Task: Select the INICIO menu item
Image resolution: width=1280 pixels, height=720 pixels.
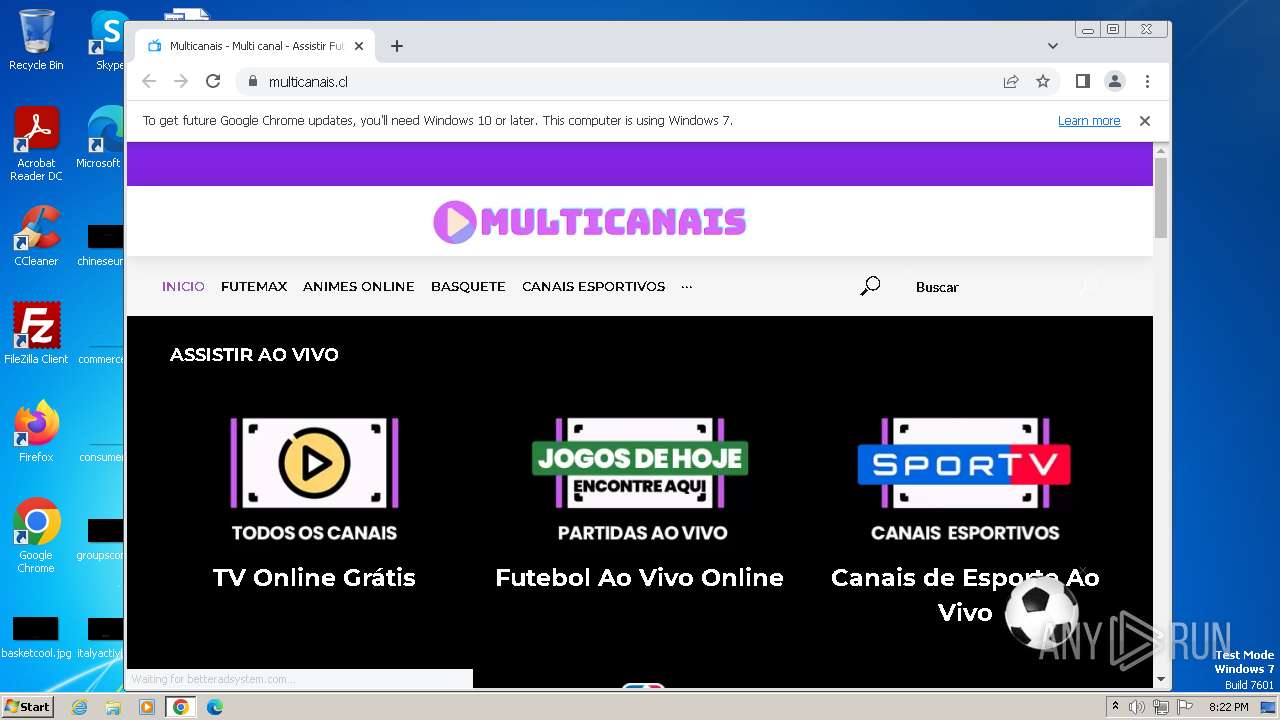Action: point(183,287)
